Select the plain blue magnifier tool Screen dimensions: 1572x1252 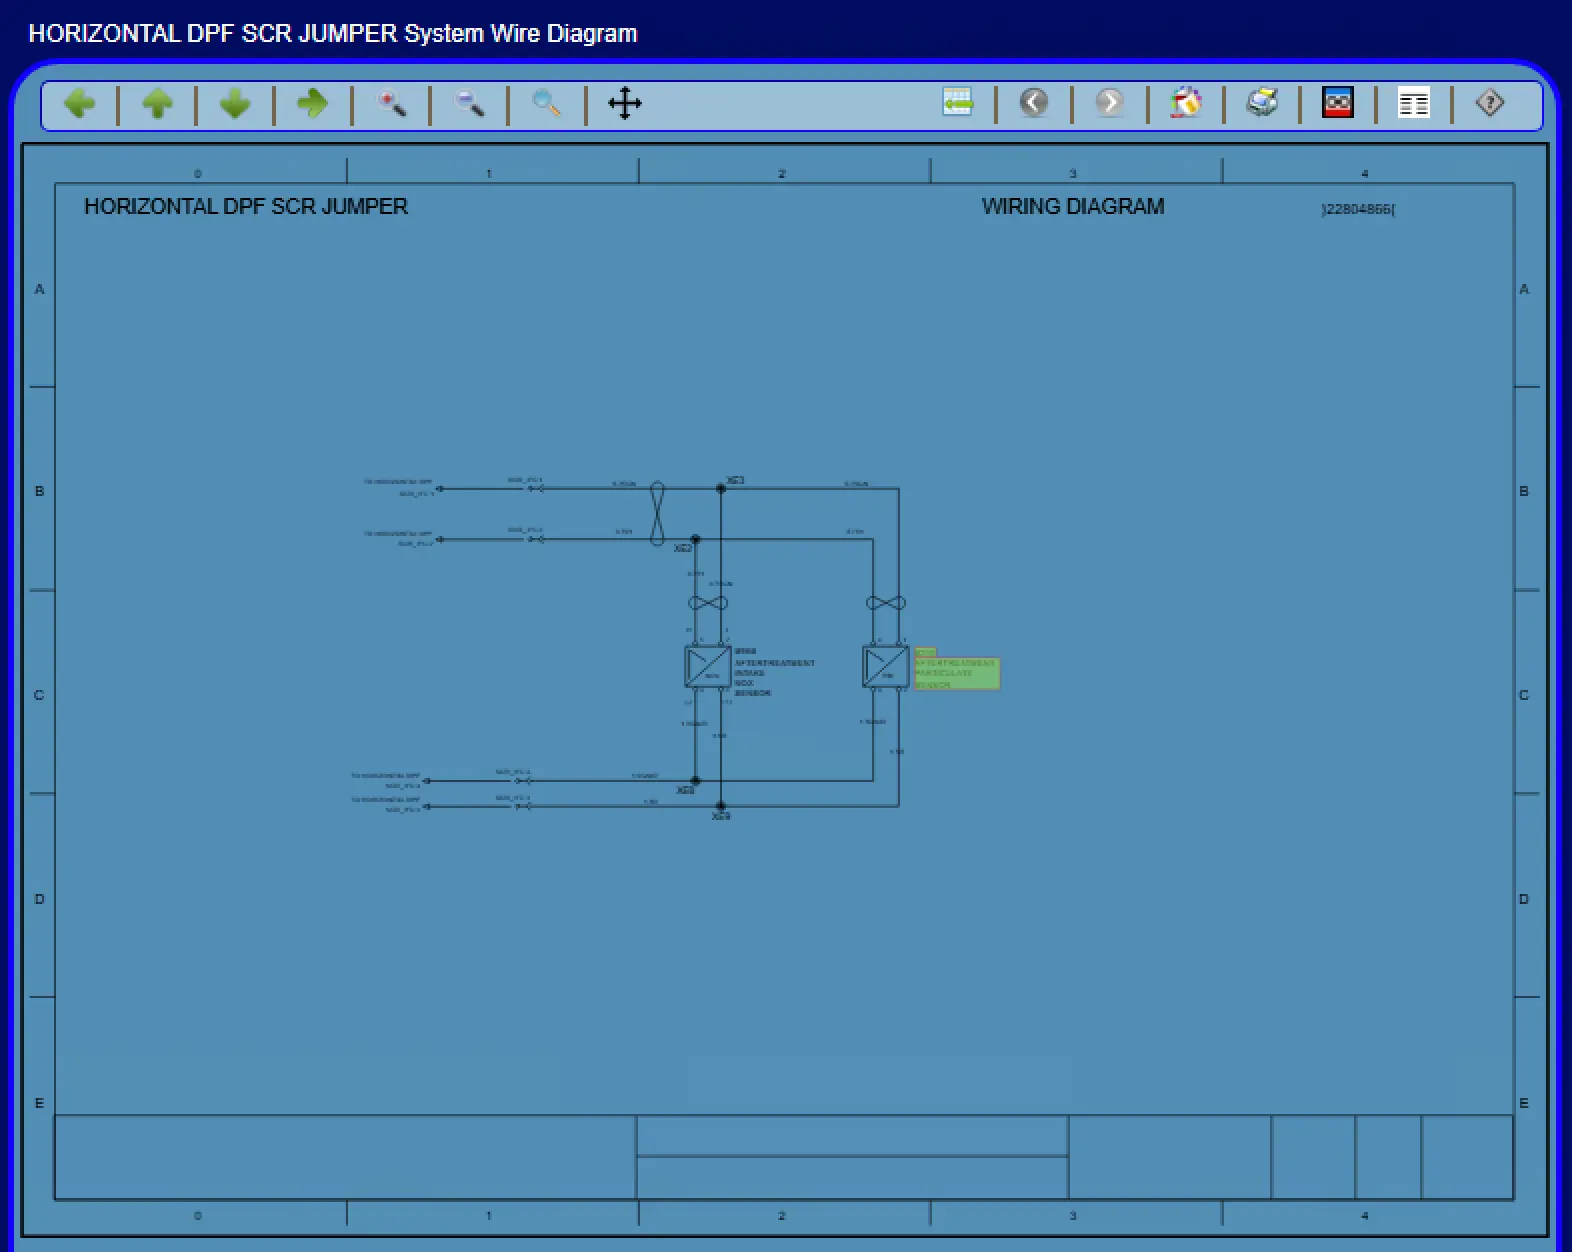pos(547,103)
